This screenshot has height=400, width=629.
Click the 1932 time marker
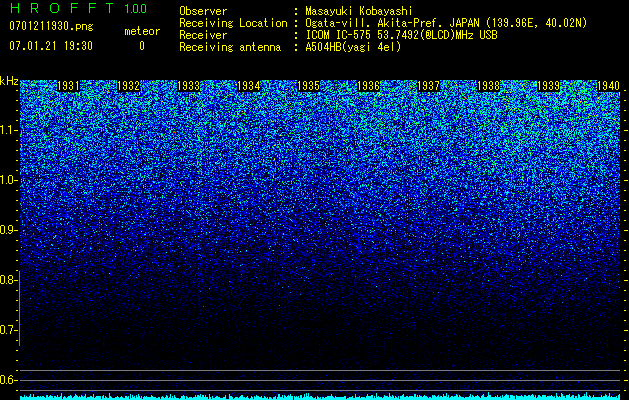coord(128,86)
